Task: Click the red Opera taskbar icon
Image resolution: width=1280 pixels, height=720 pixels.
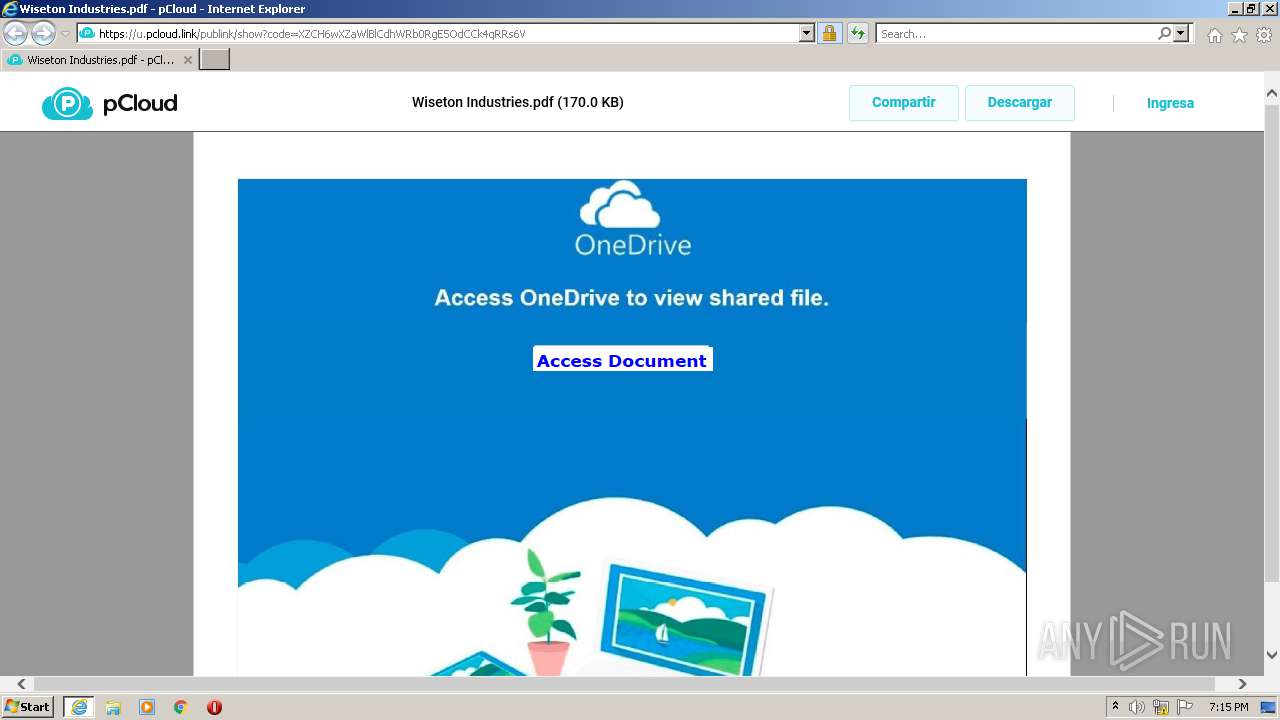Action: click(214, 707)
